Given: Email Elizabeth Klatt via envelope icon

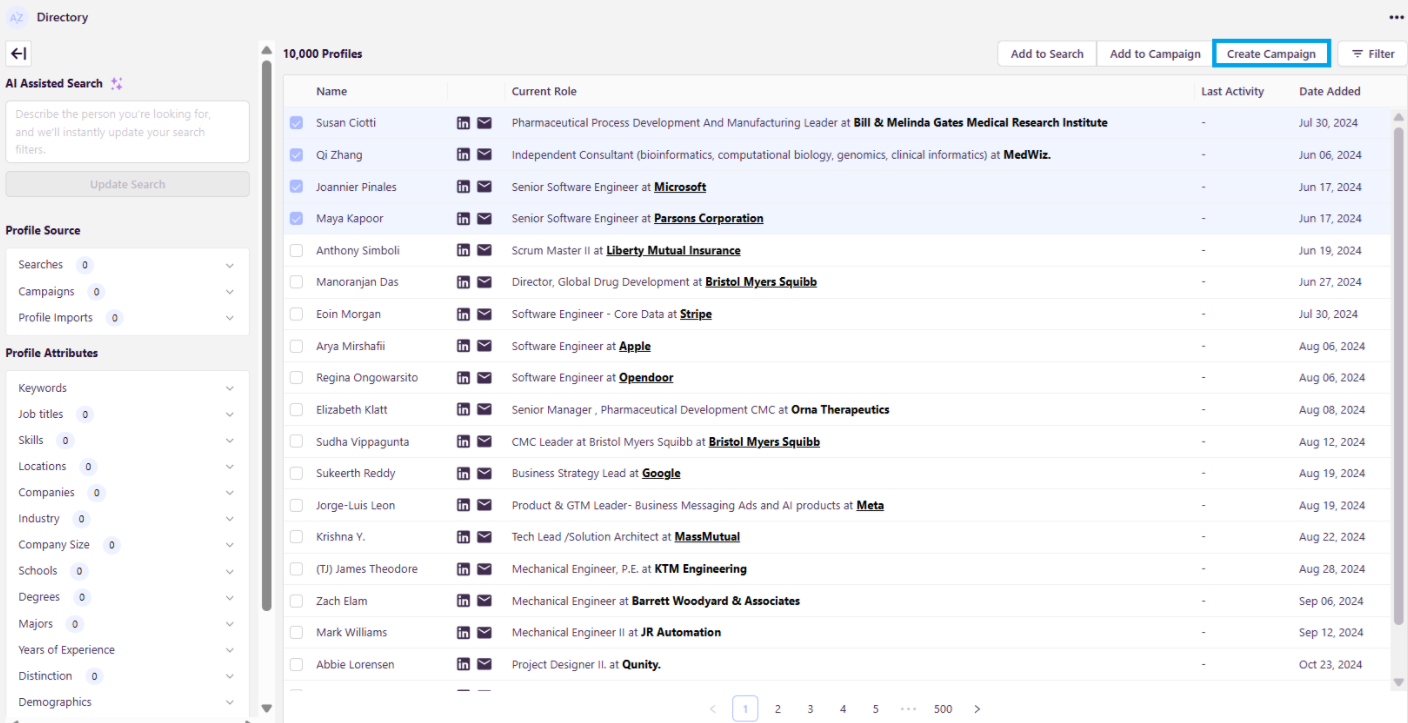Looking at the screenshot, I should pyautogui.click(x=484, y=410).
